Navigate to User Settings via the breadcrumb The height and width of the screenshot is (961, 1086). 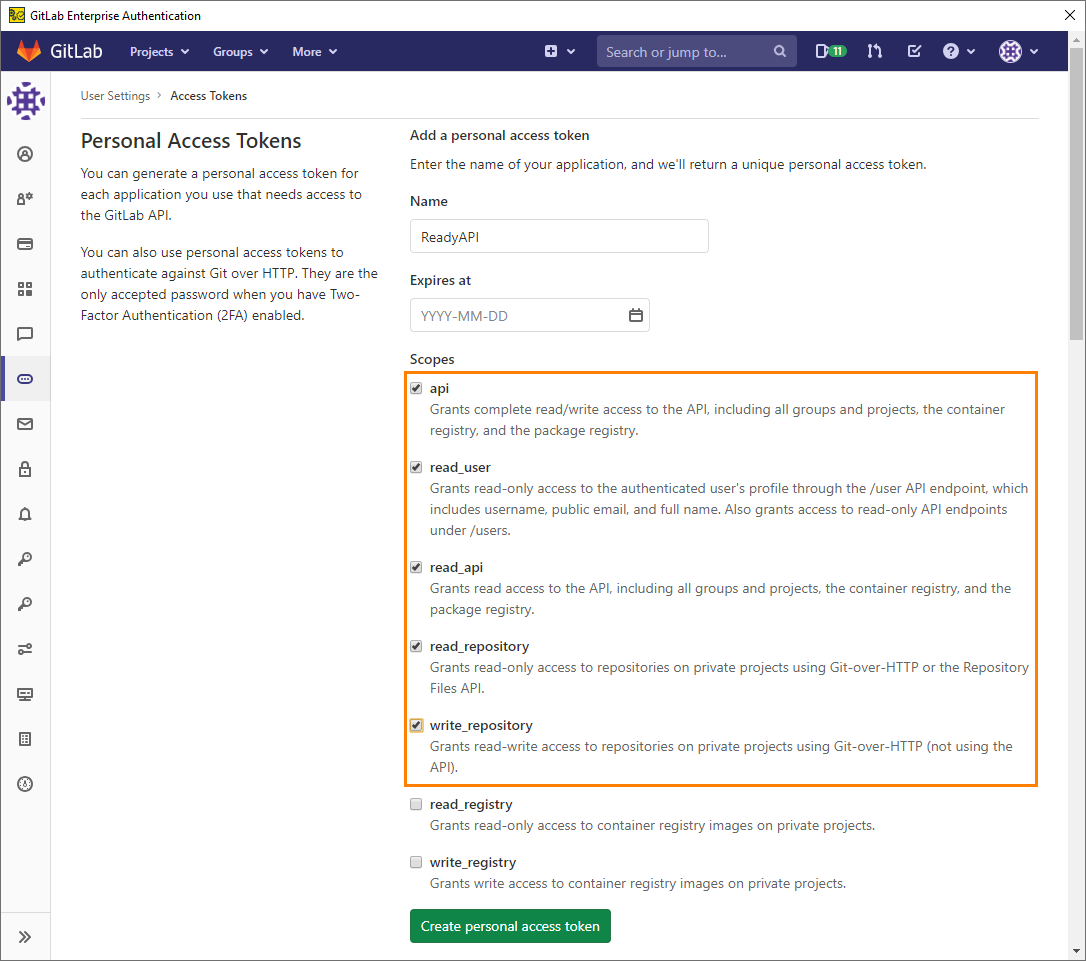pos(115,95)
